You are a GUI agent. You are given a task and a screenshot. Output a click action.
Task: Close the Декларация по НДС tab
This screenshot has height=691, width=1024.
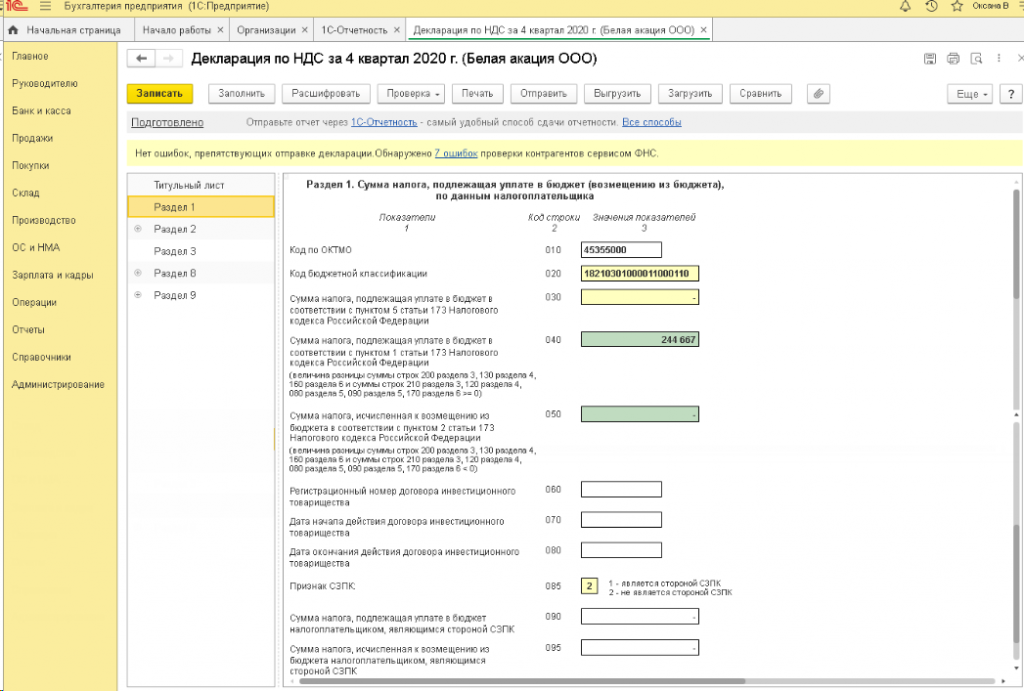pyautogui.click(x=703, y=30)
